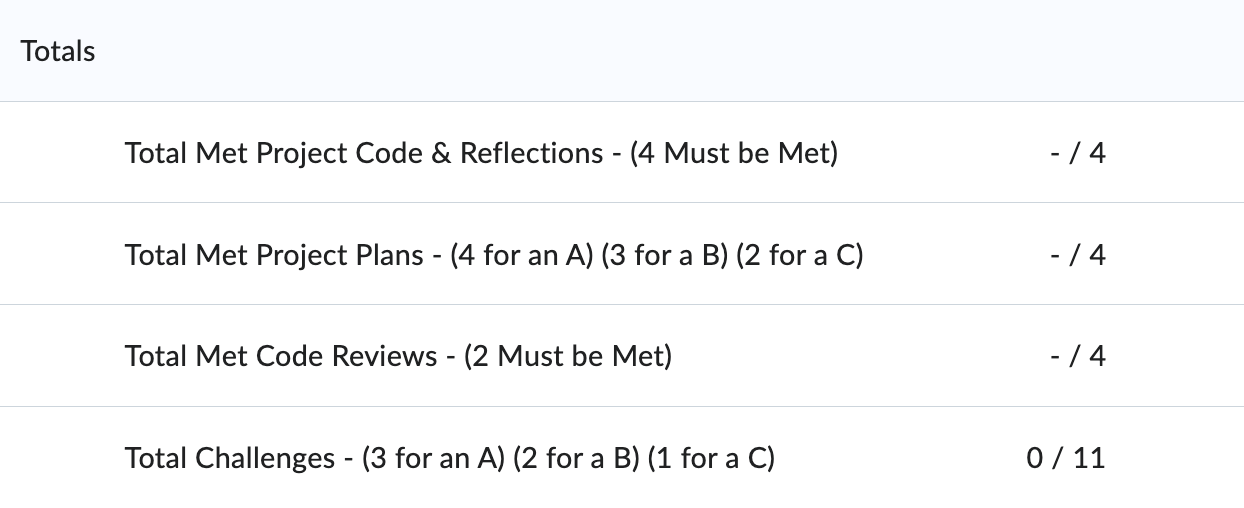Viewport: 1244px width, 508px height.
Task: Click the Project Plans "- / 4" score
Action: pos(1078,255)
